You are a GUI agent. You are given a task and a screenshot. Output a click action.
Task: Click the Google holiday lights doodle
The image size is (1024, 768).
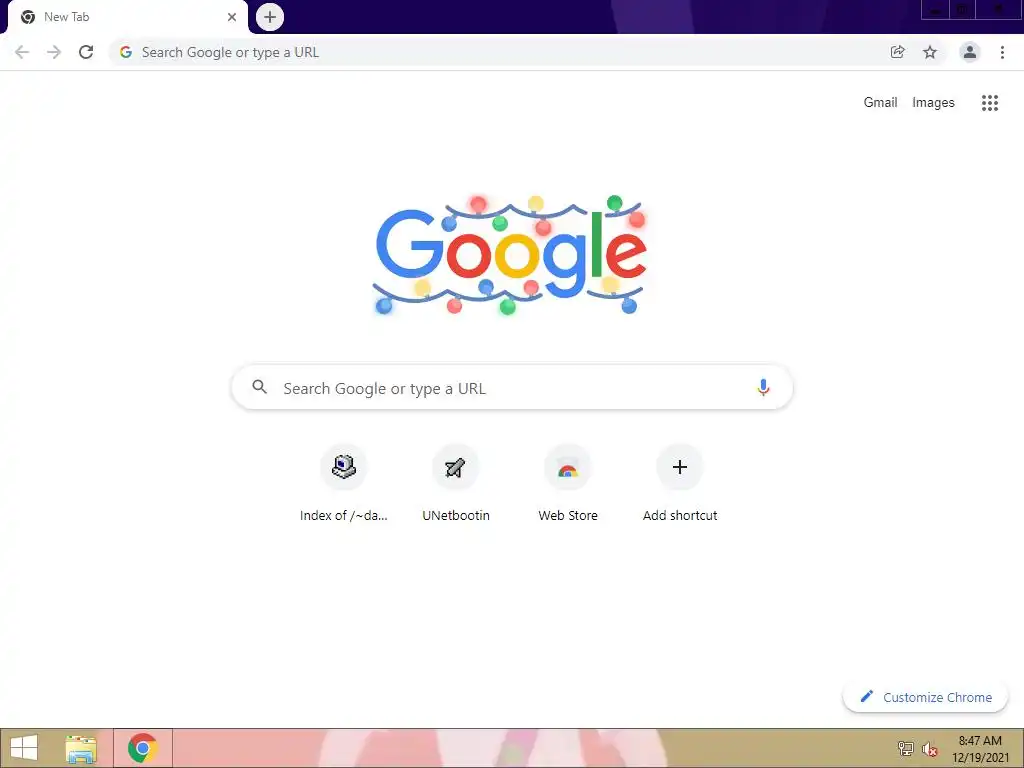[x=510, y=255]
